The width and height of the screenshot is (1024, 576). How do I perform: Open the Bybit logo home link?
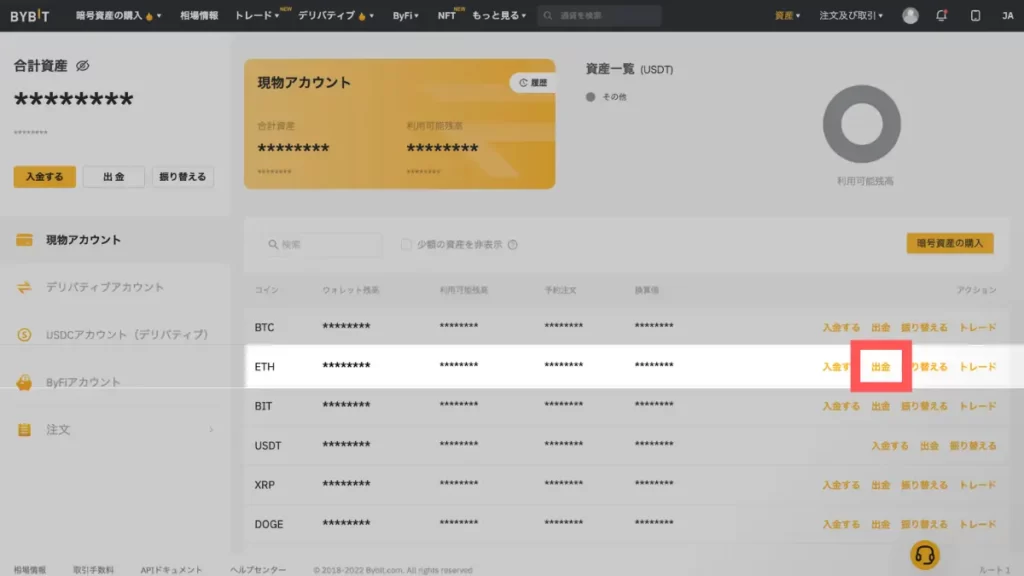coord(29,16)
